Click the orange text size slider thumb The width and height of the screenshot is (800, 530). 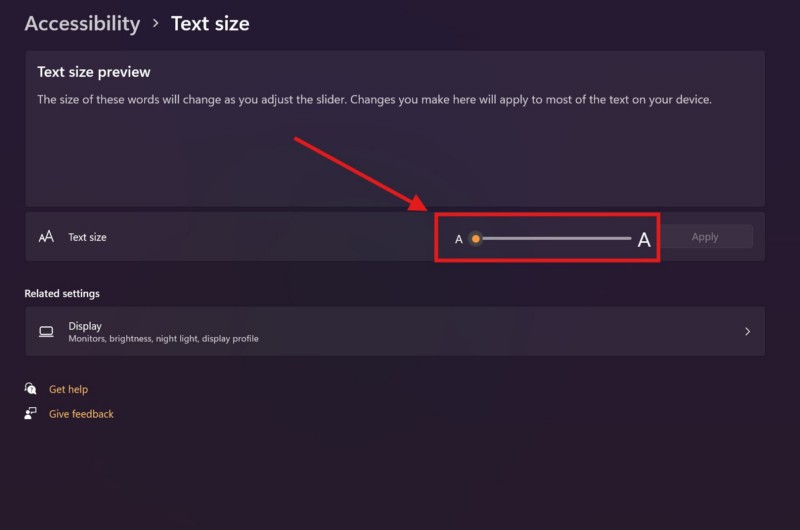(476, 238)
